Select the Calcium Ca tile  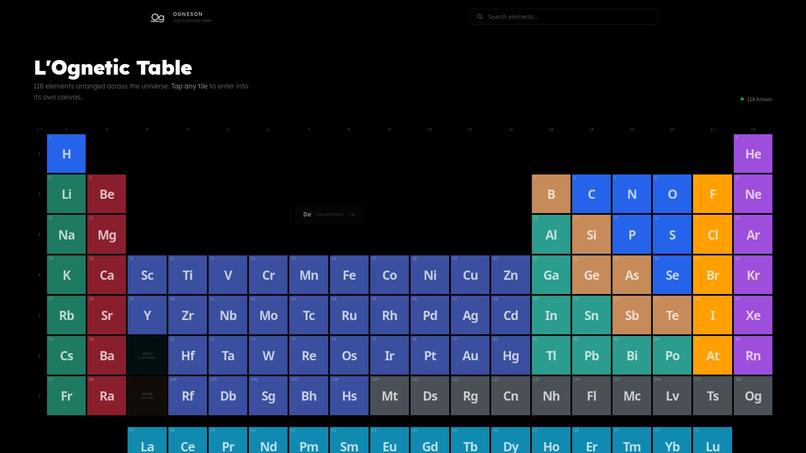click(107, 275)
